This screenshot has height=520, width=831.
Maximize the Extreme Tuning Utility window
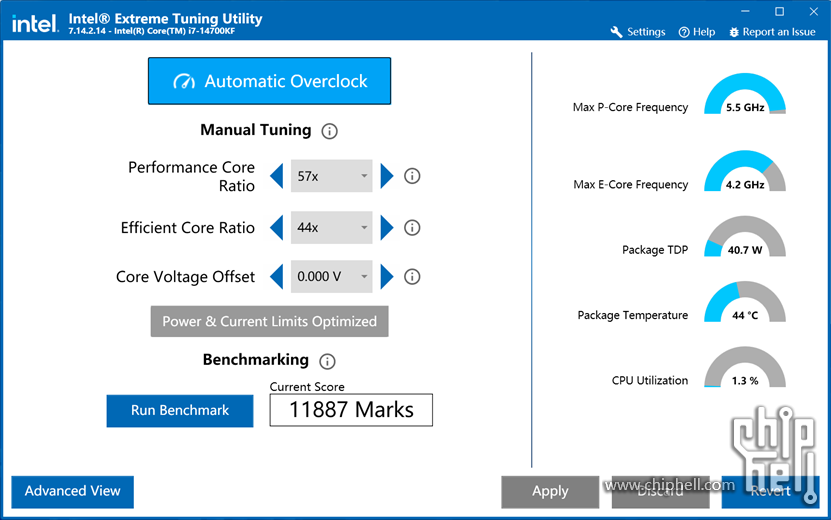(x=779, y=11)
